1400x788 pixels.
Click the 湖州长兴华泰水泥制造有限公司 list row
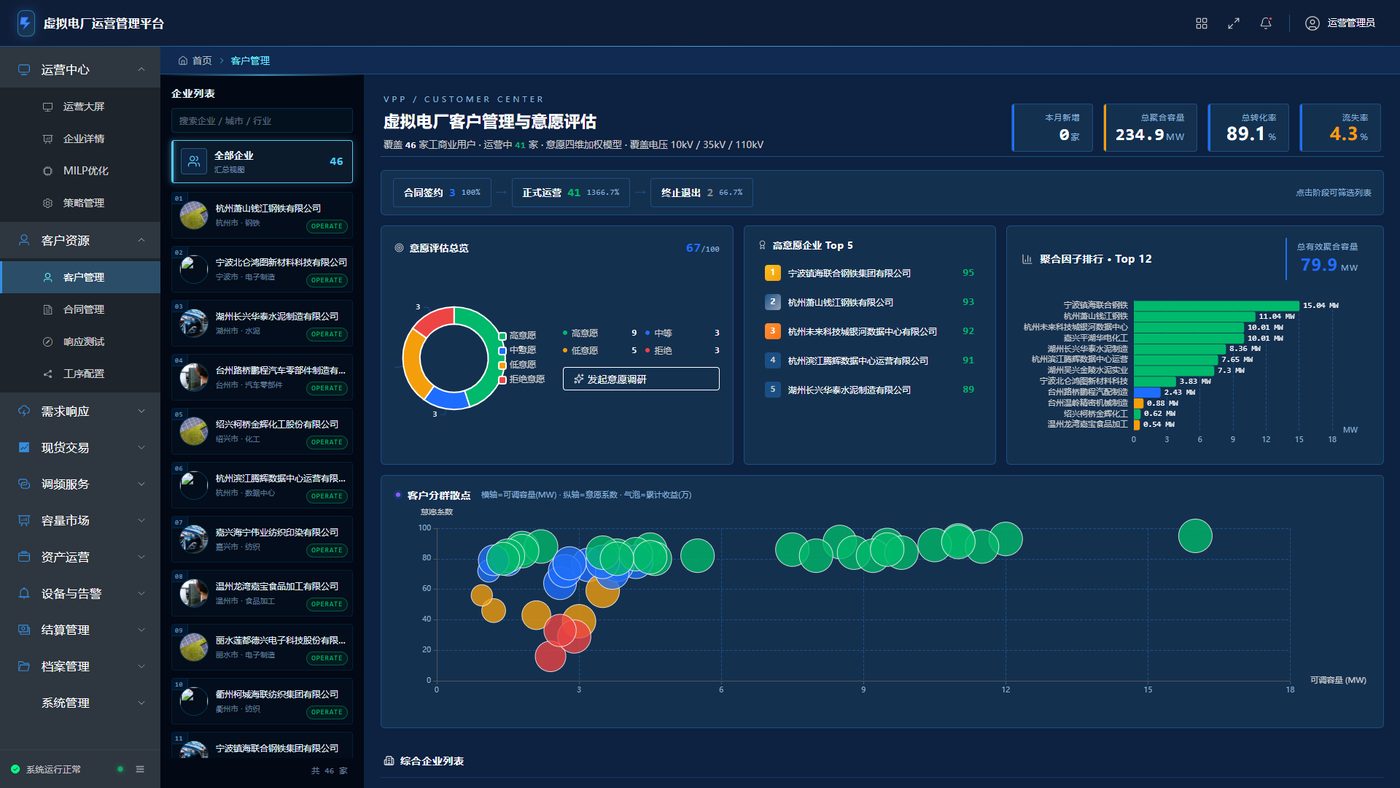tap(262, 323)
